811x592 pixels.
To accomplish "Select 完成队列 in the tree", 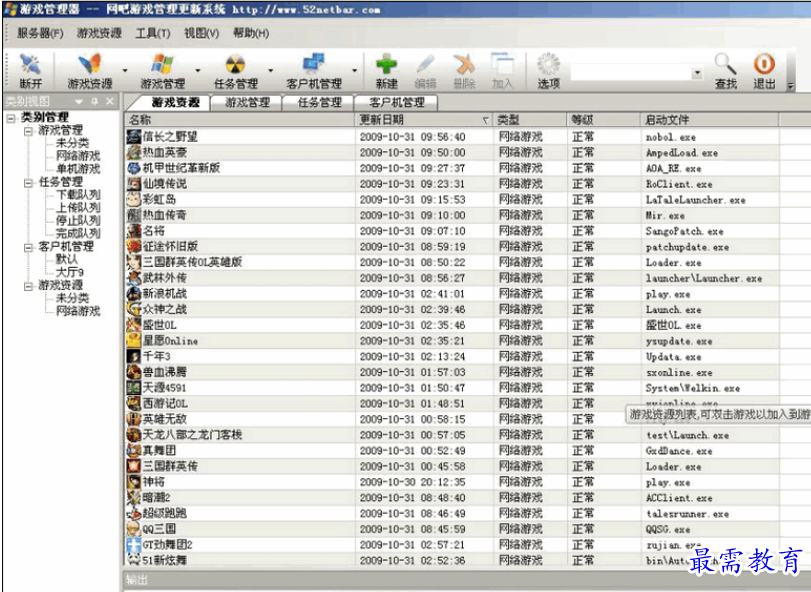I will pos(78,233).
